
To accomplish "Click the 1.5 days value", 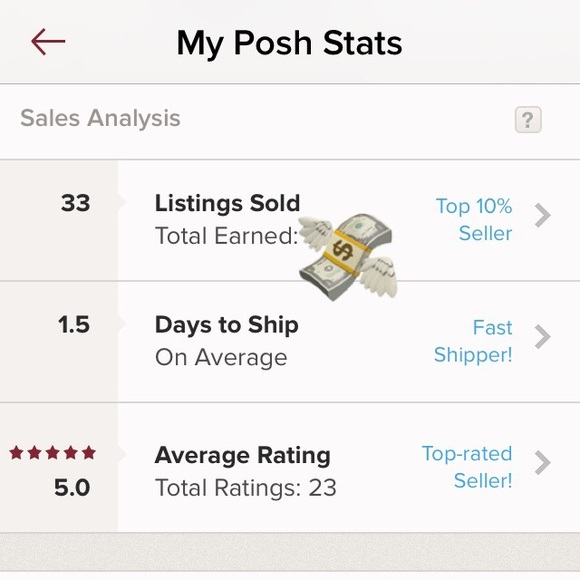I will pos(74,325).
